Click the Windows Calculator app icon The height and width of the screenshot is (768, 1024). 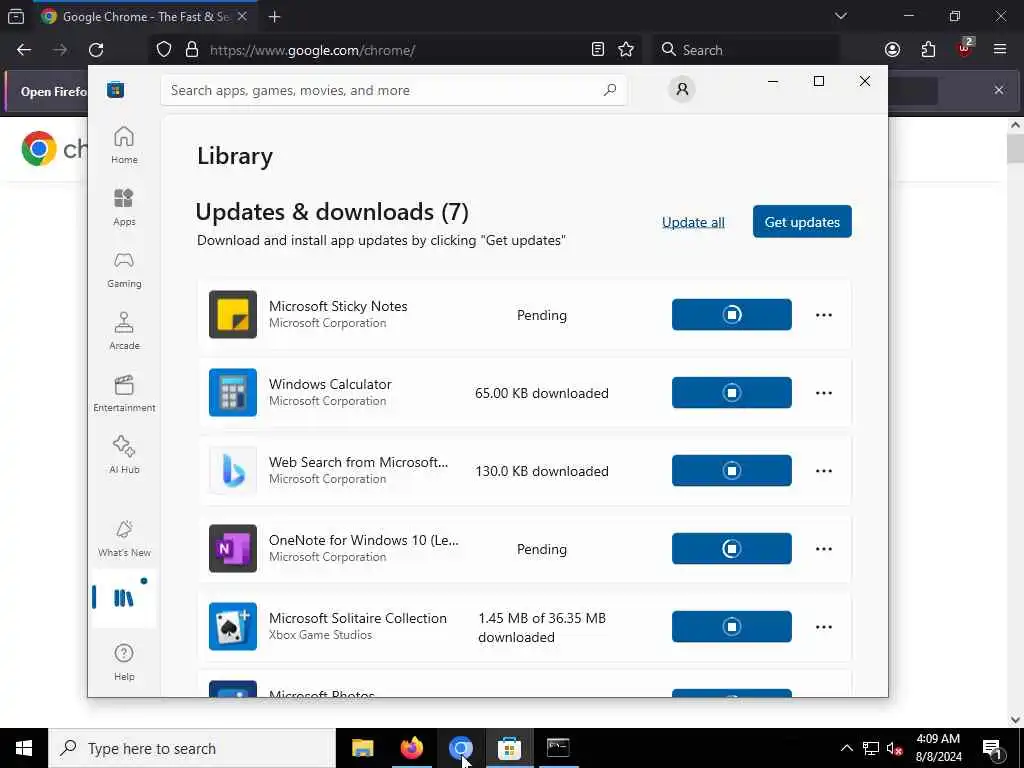coord(232,392)
